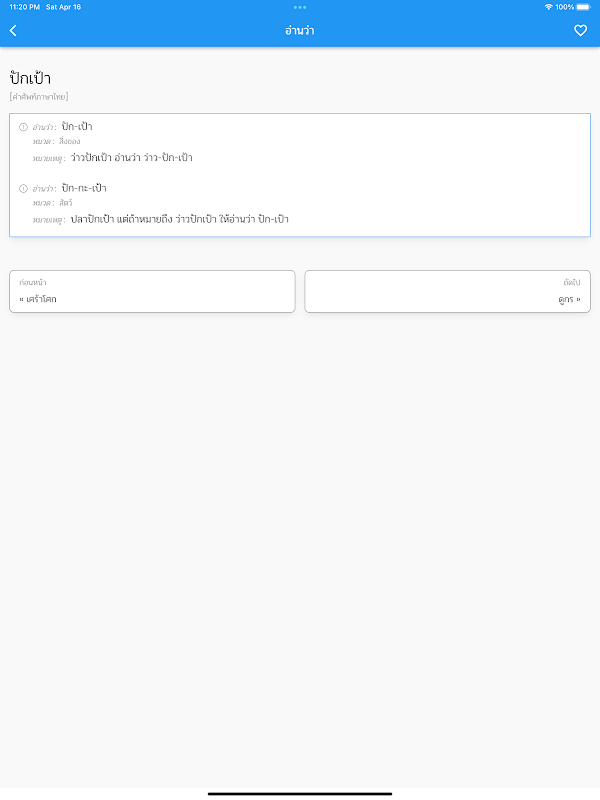
Task: Open previous word card « เศร้าโศก
Action: (152, 291)
